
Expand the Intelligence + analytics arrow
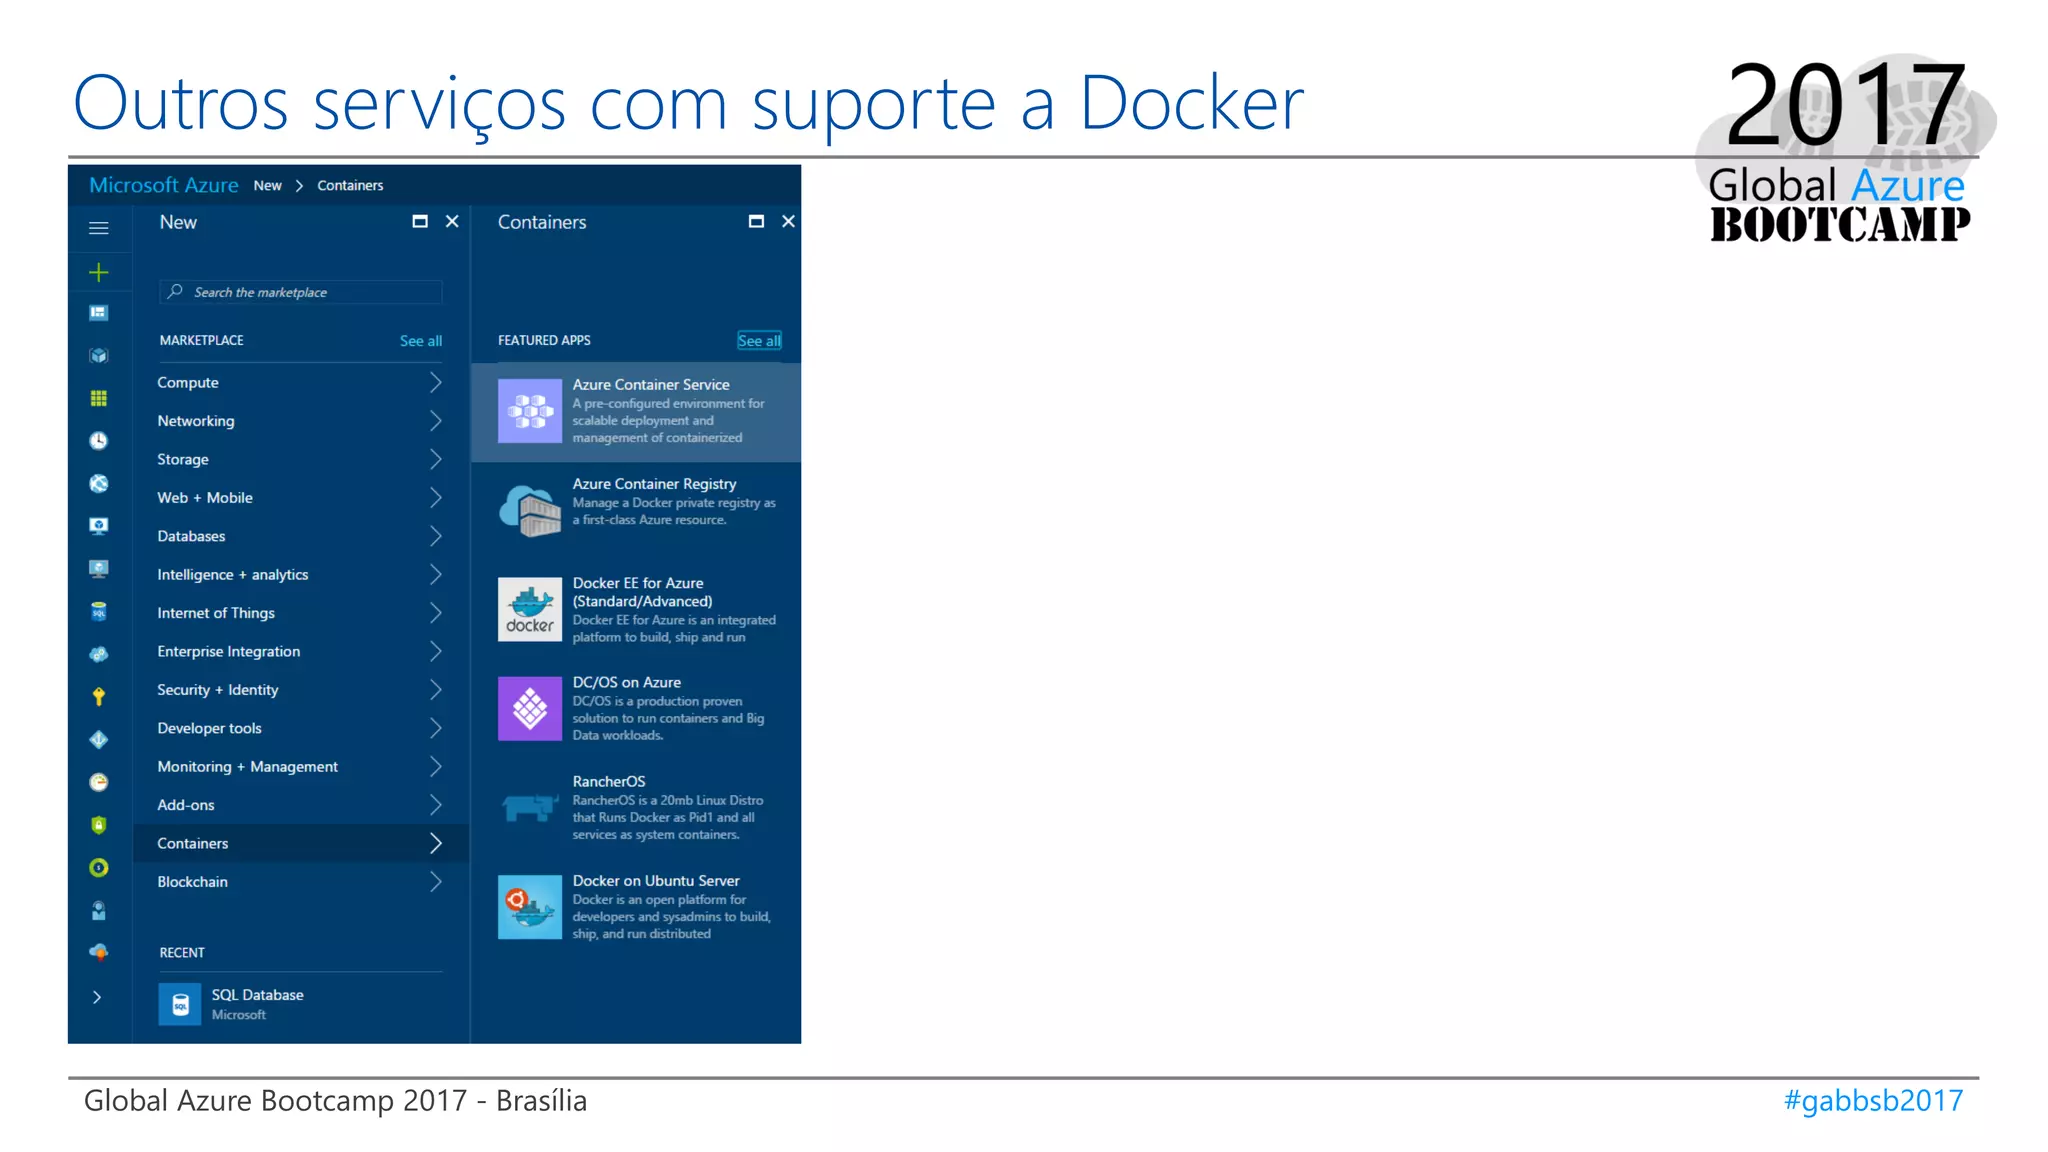coord(435,574)
